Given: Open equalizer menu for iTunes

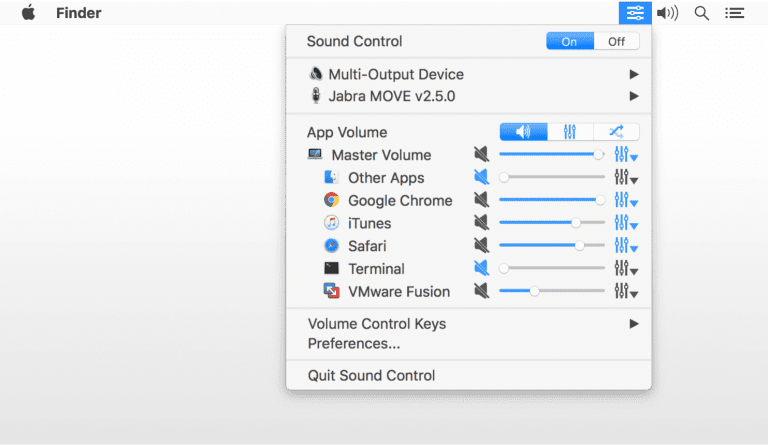Looking at the screenshot, I should [x=626, y=223].
